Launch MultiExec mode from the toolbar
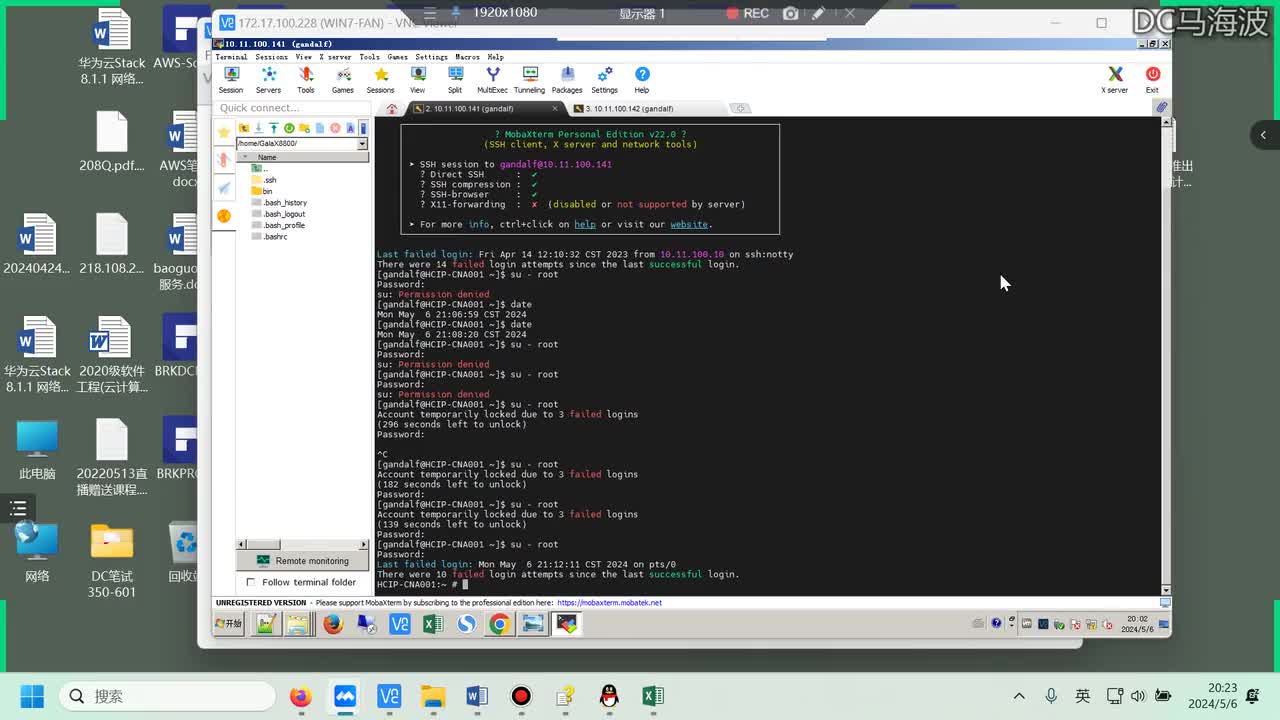Screen dimensions: 1280x720 click(492, 80)
